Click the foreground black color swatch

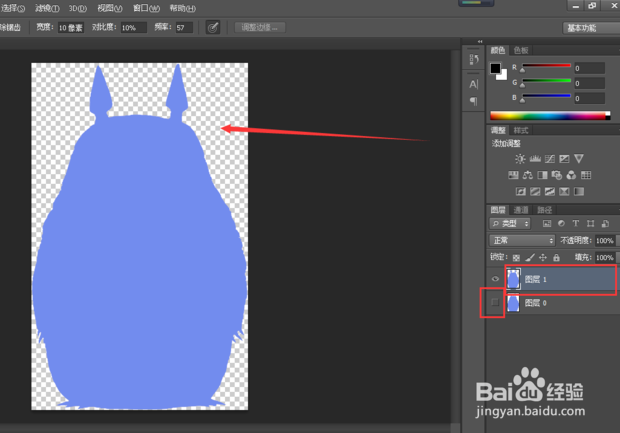pyautogui.click(x=494, y=68)
